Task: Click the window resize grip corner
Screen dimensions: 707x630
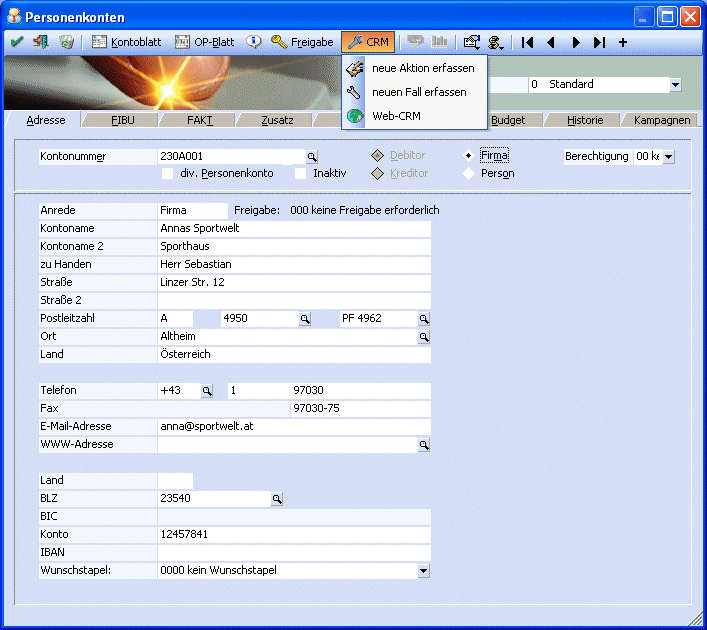Action: coord(696,619)
